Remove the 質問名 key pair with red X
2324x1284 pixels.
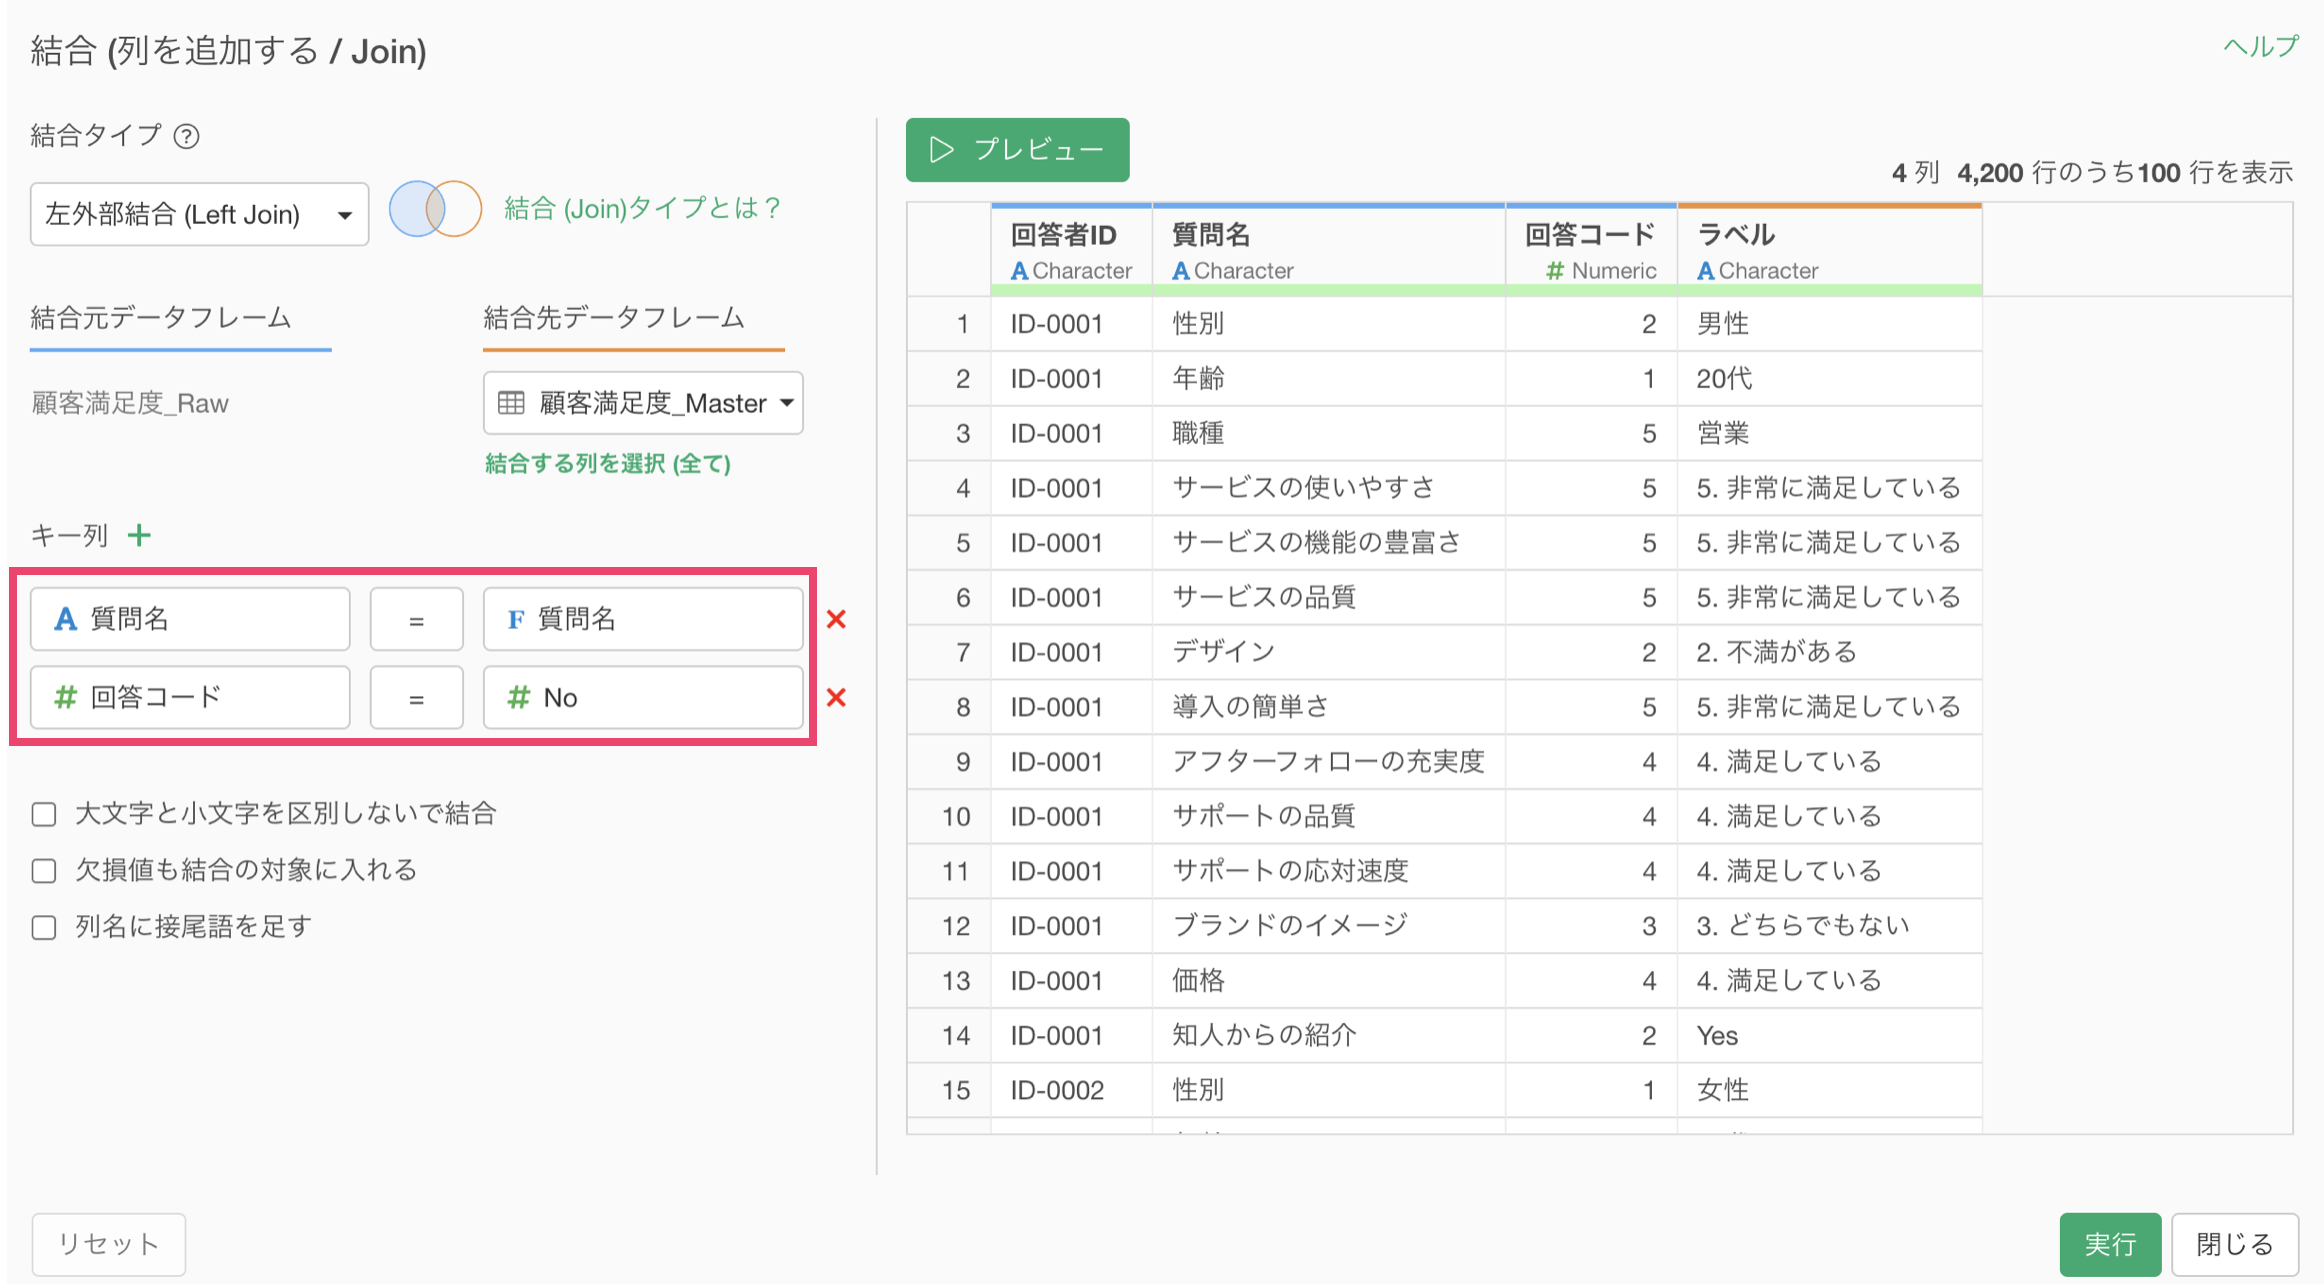(837, 619)
